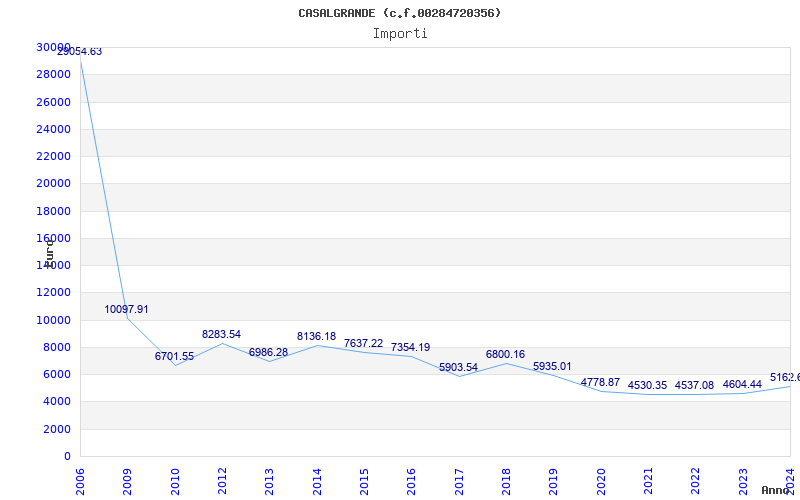Click x-axis year label 2019
This screenshot has width=800, height=500.
[x=553, y=482]
